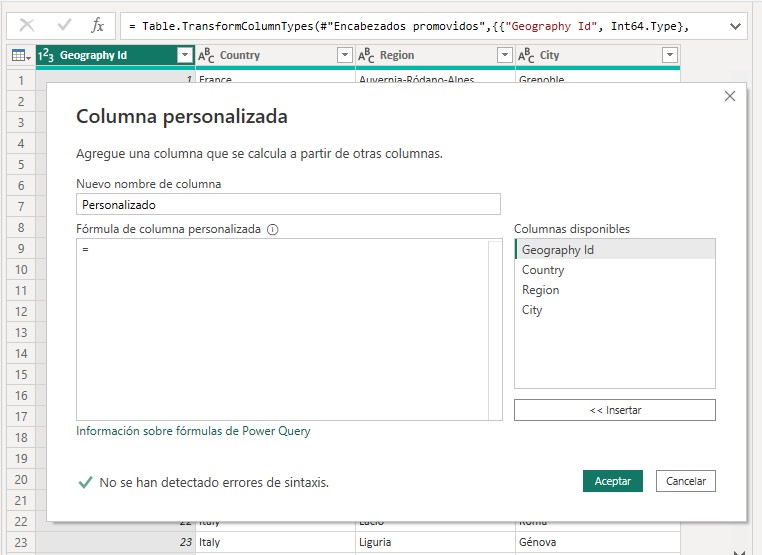Expand the formula bar with the chevron
Viewport: 762px width, 555px height.
click(735, 26)
